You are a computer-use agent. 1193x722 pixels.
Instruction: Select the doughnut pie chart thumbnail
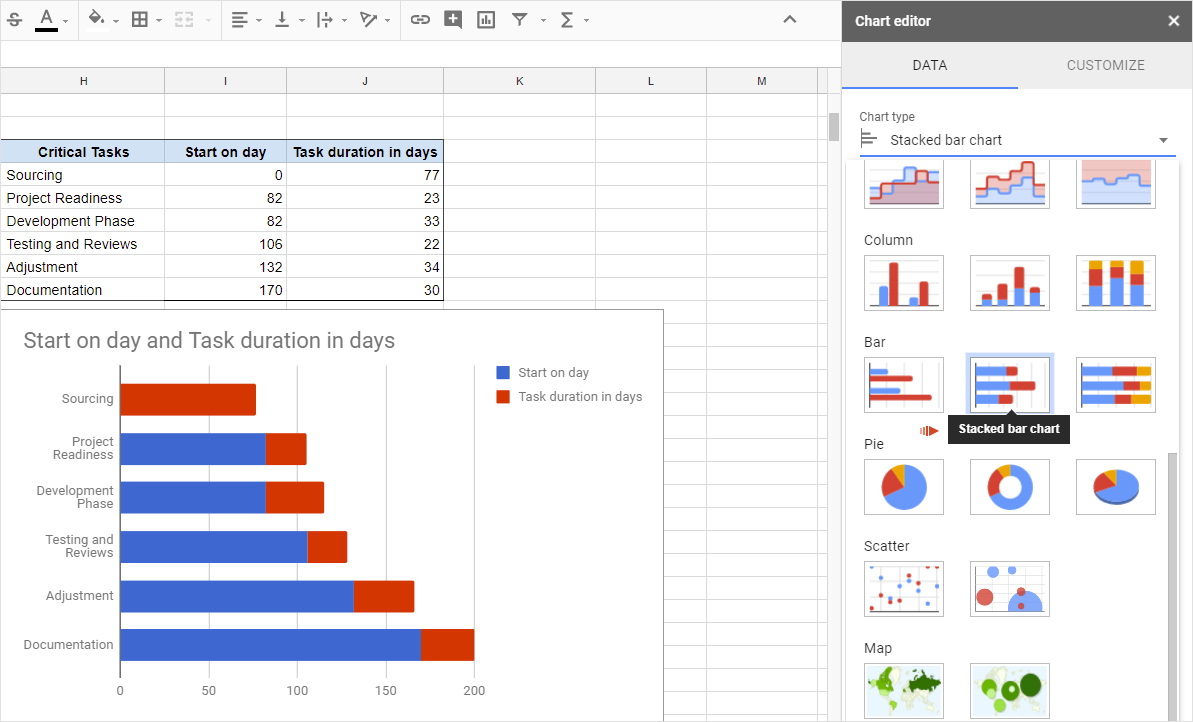click(x=1009, y=487)
